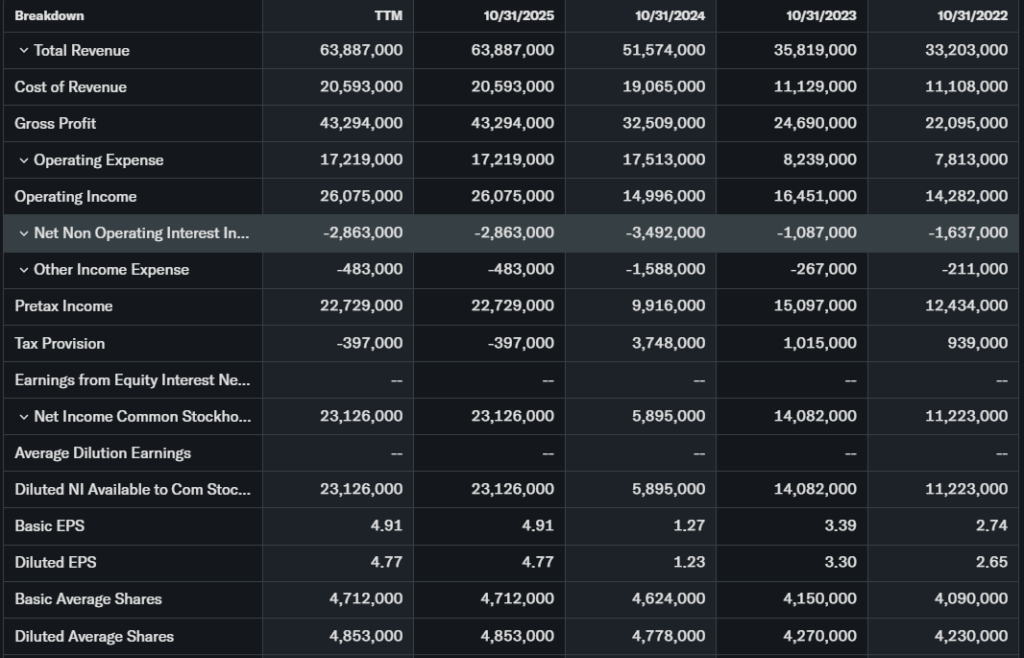Click the Breakdown column header
The width and height of the screenshot is (1024, 658).
pos(49,16)
